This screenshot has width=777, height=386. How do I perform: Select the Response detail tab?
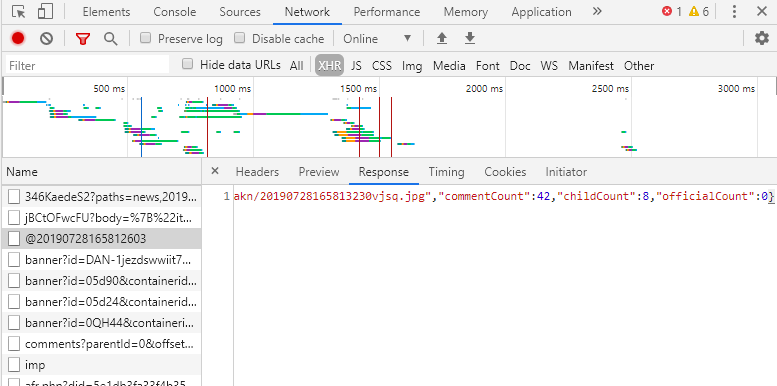click(384, 172)
